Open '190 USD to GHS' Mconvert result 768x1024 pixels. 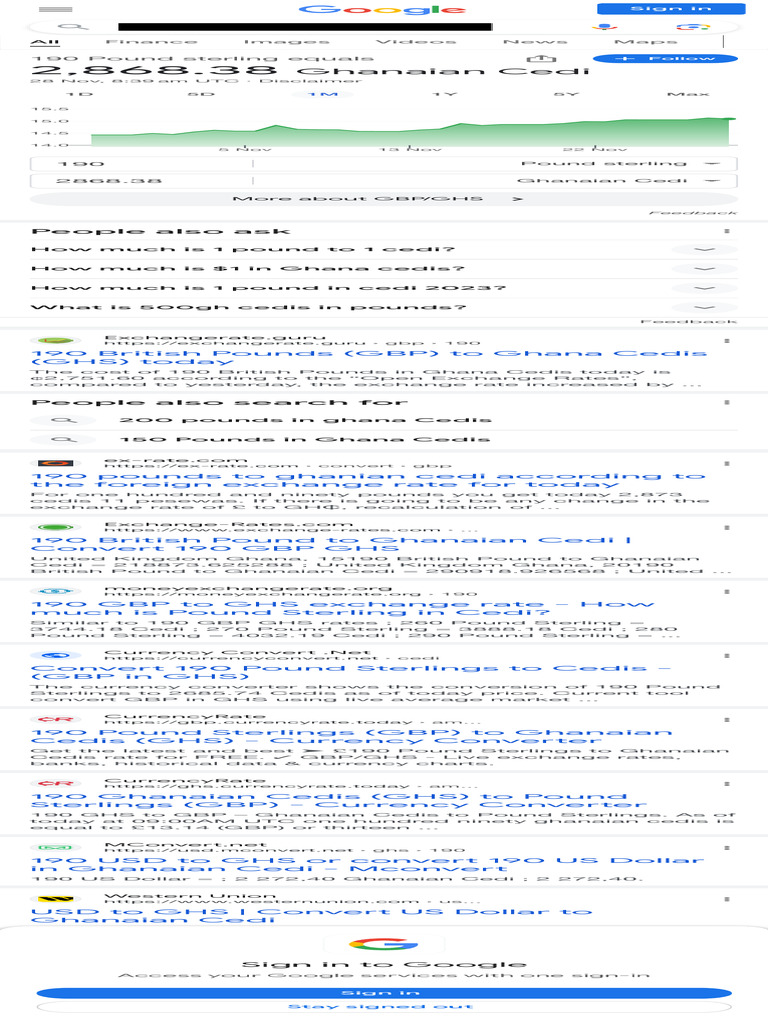click(x=368, y=864)
